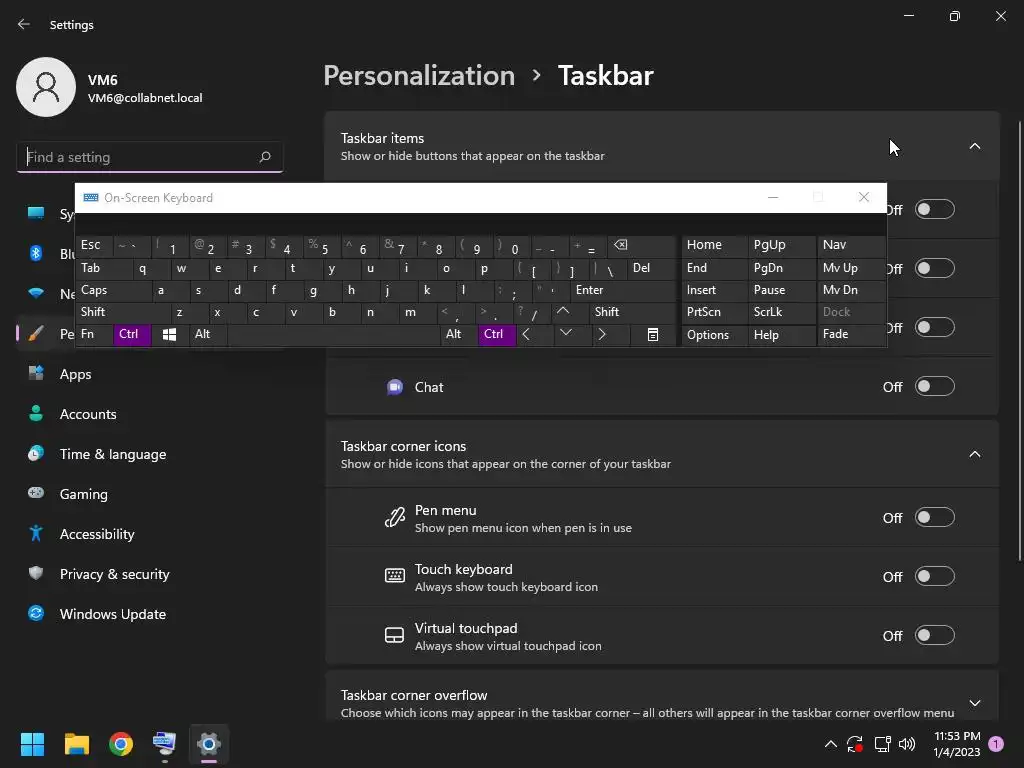The height and width of the screenshot is (768, 1024).
Task: Collapse the Taskbar items section
Action: [x=974, y=146]
